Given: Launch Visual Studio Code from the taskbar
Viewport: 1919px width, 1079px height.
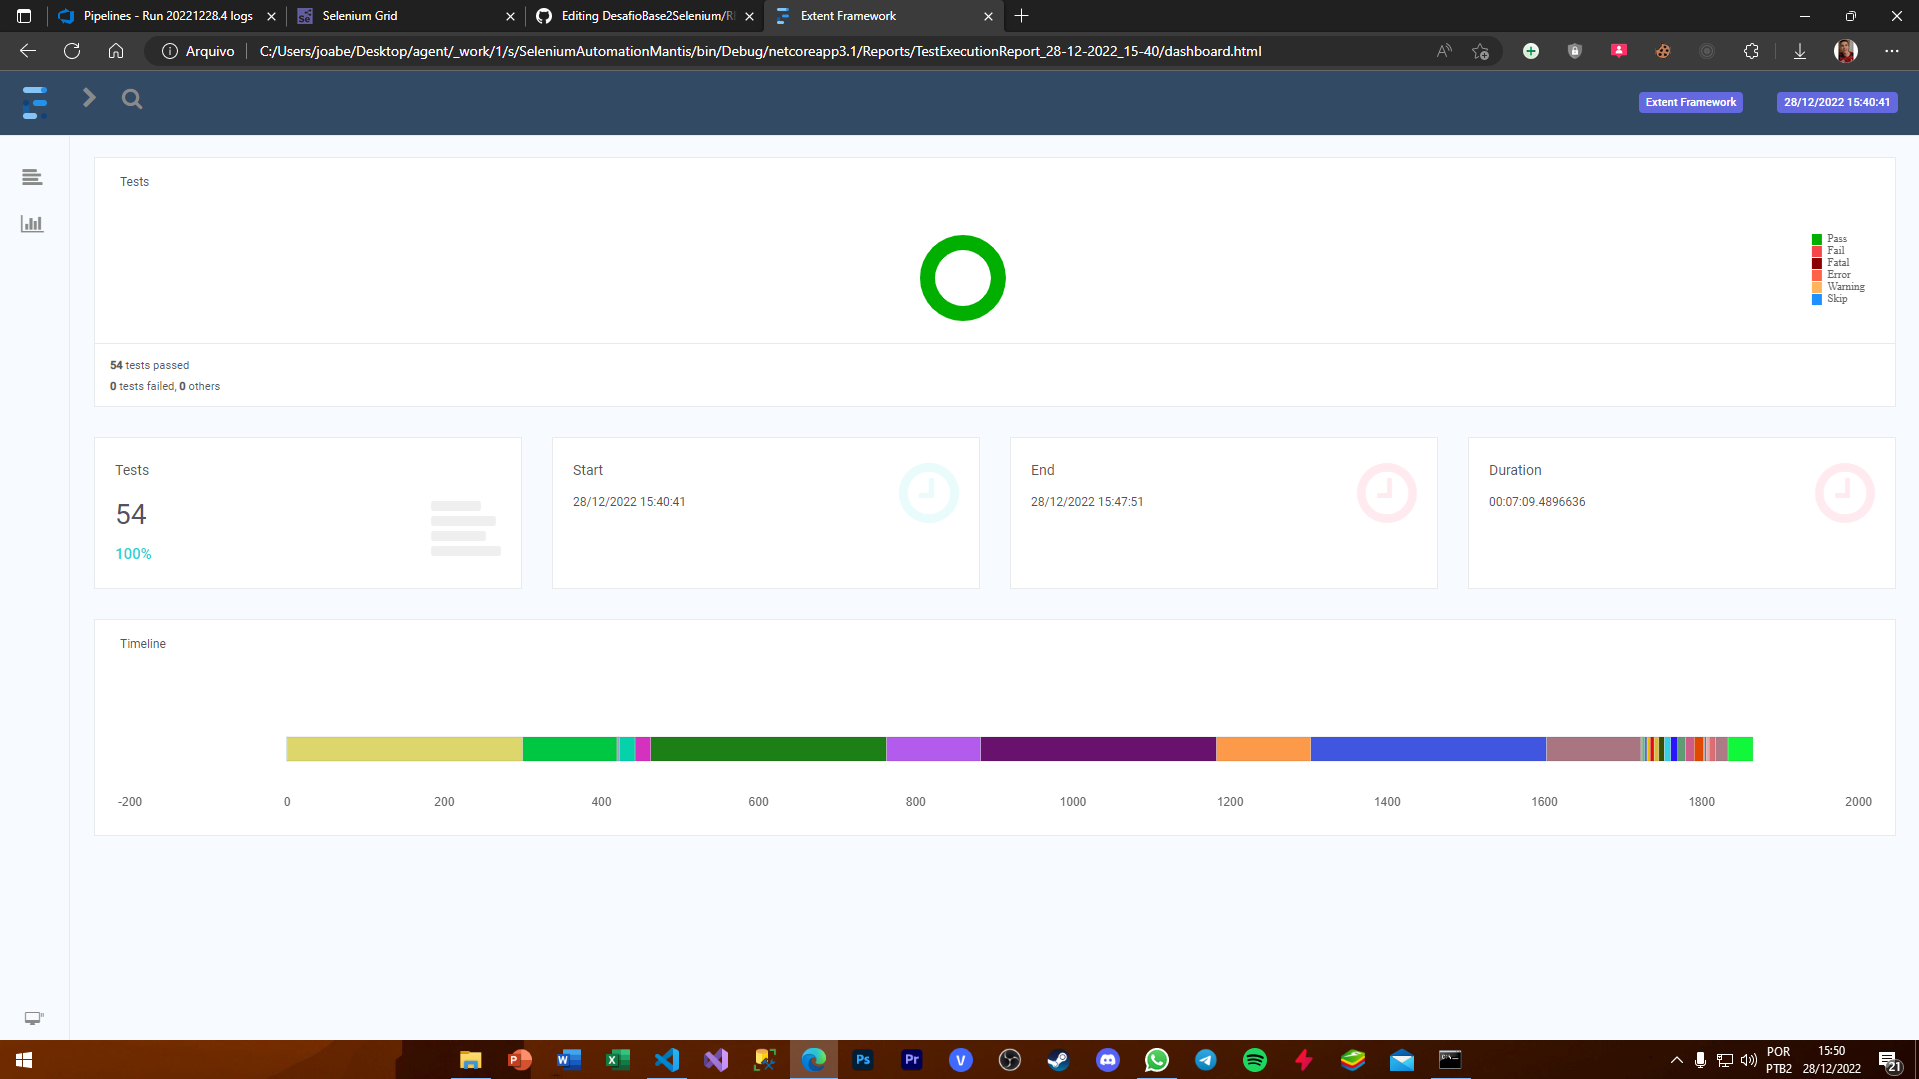Looking at the screenshot, I should pos(666,1059).
